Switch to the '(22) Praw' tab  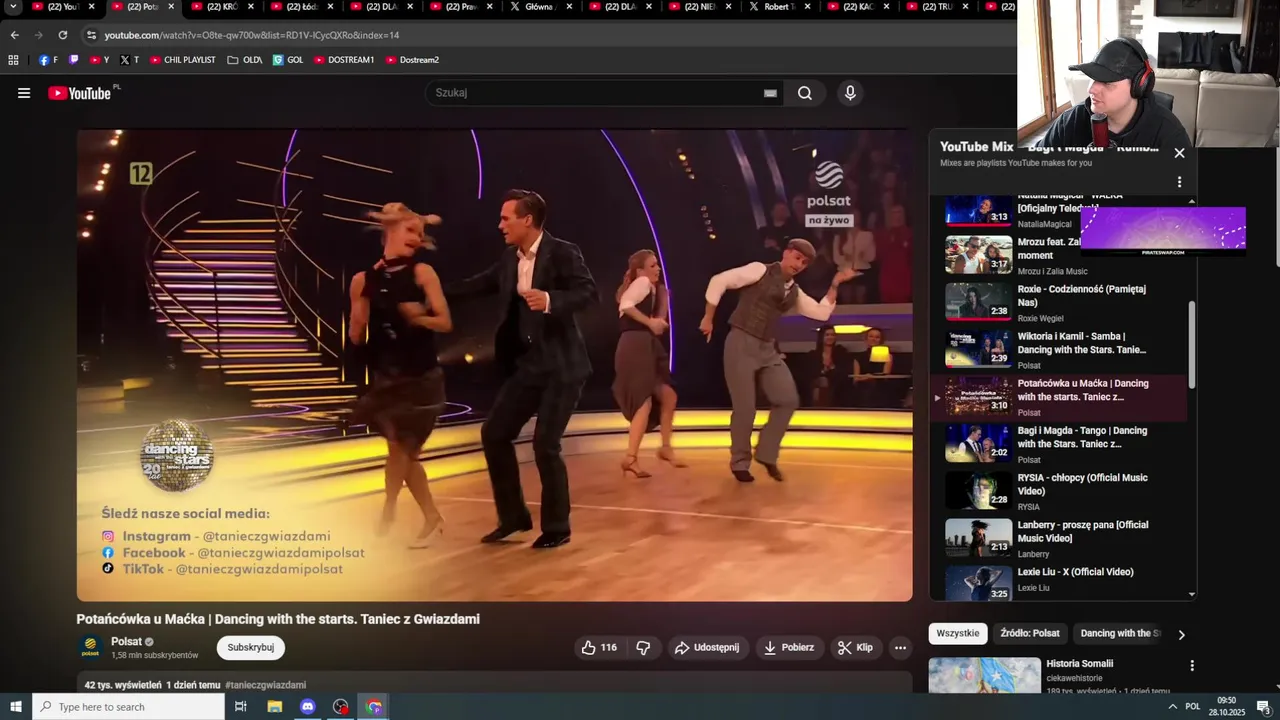460,7
